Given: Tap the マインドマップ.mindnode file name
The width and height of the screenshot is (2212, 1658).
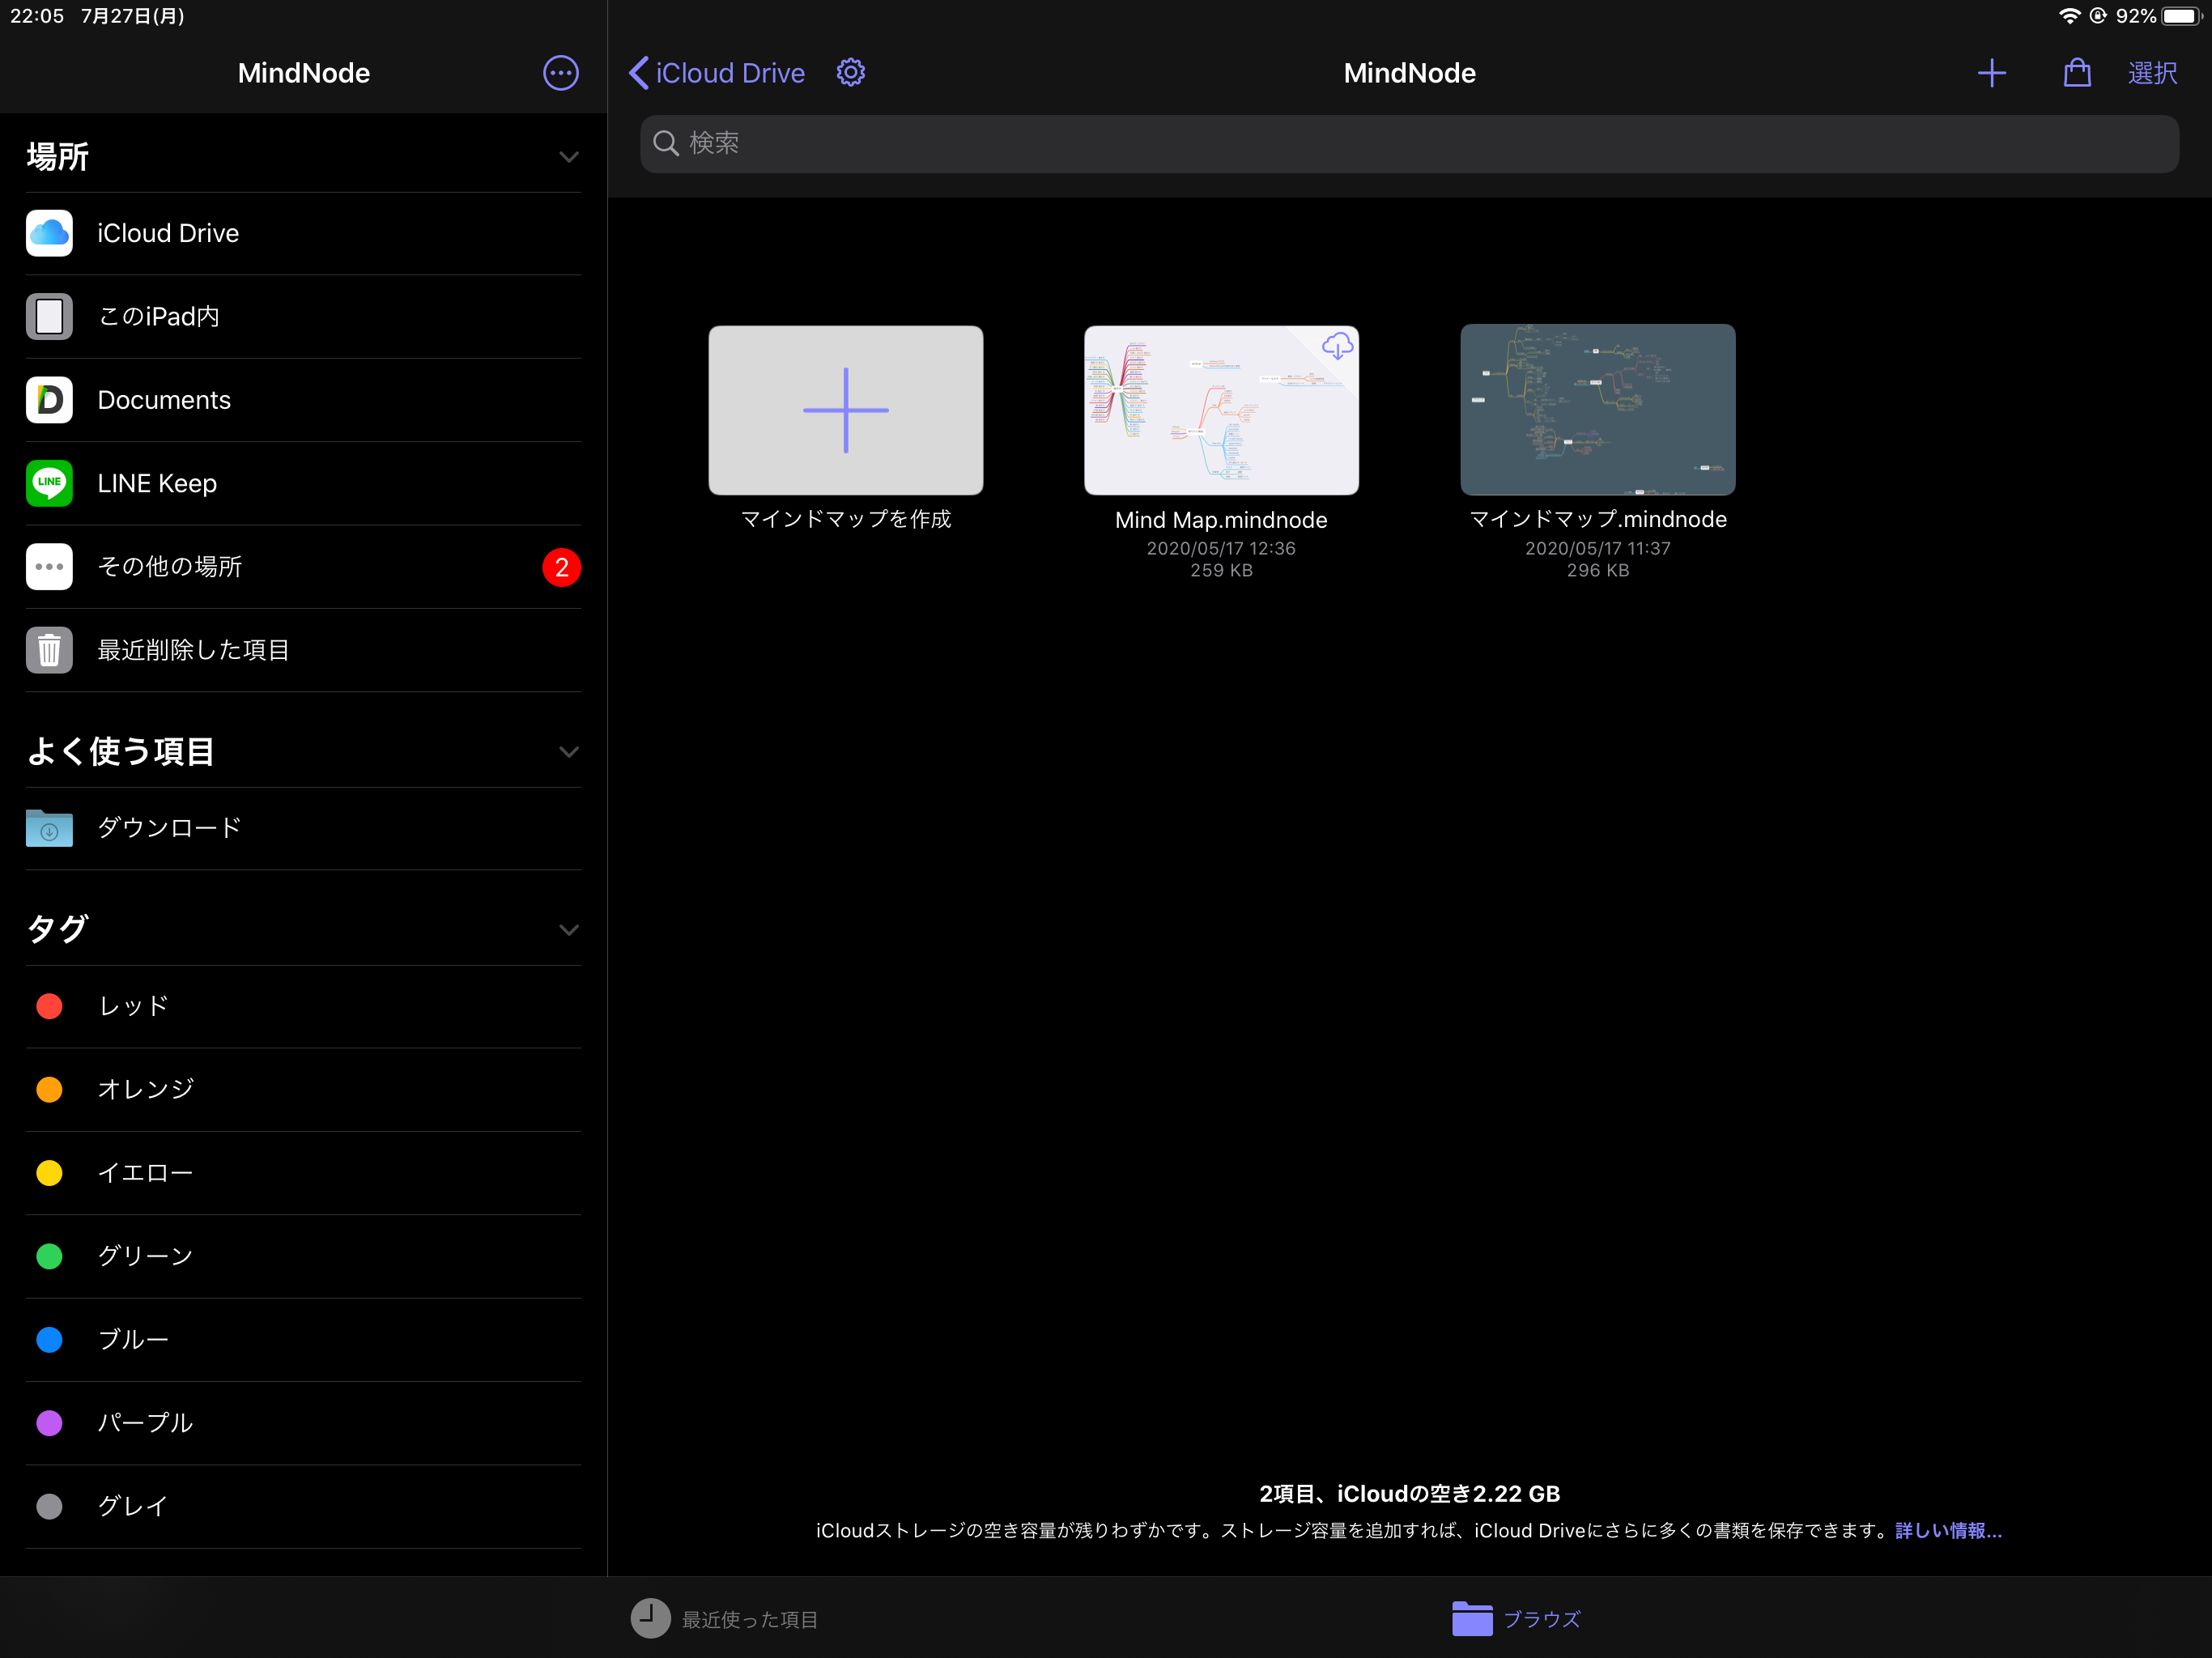Looking at the screenshot, I should 1597,519.
